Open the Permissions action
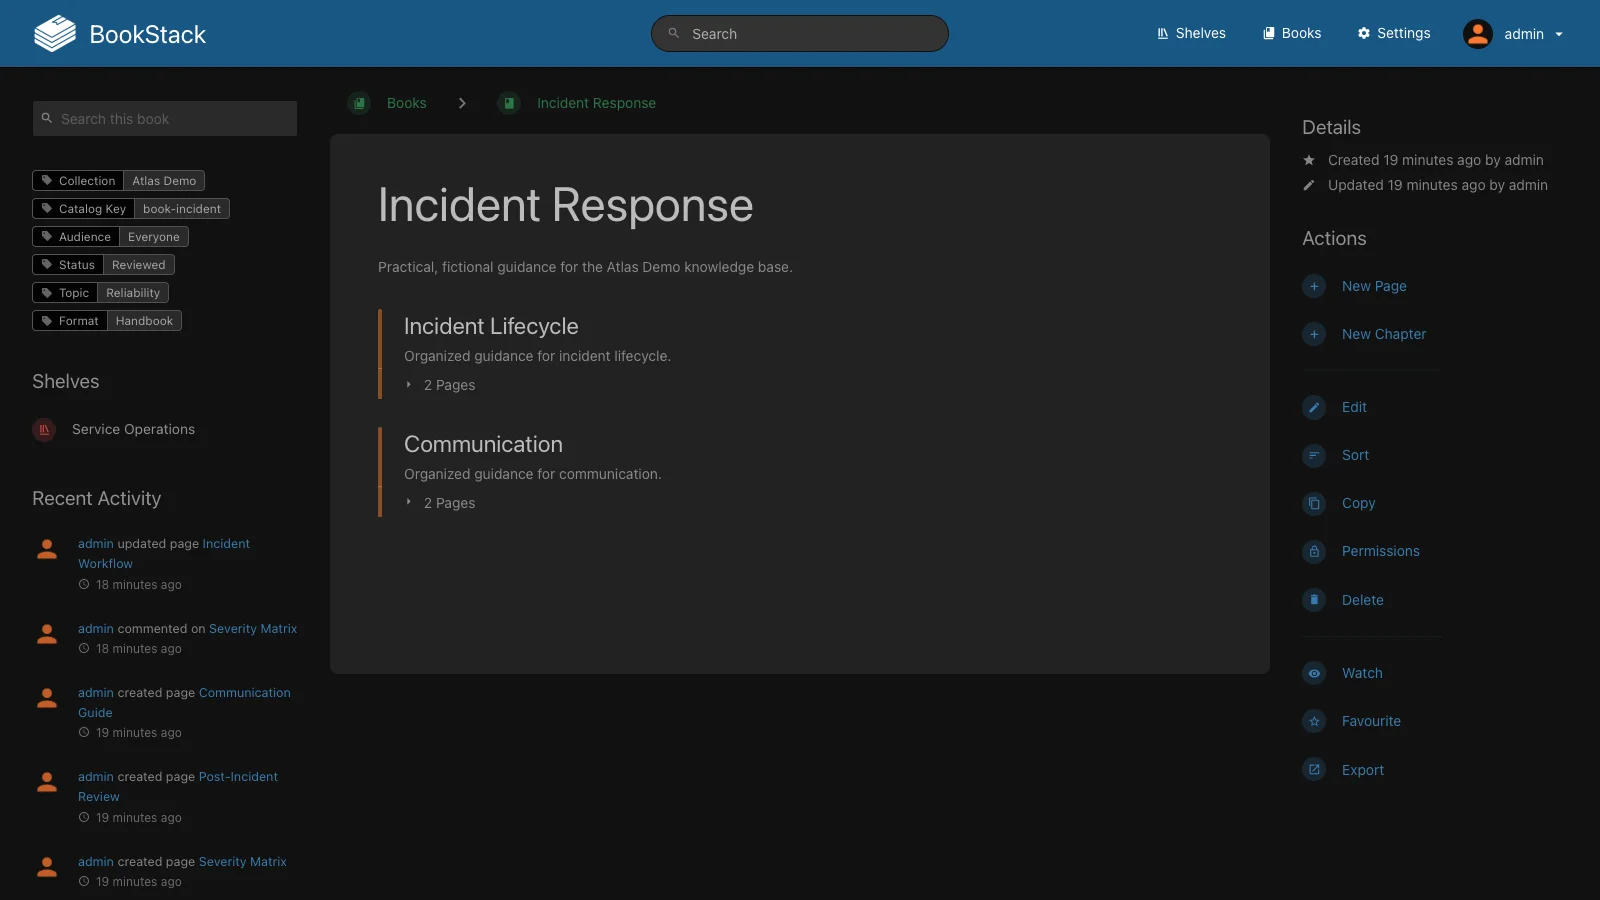This screenshot has height=900, width=1600. click(1380, 551)
